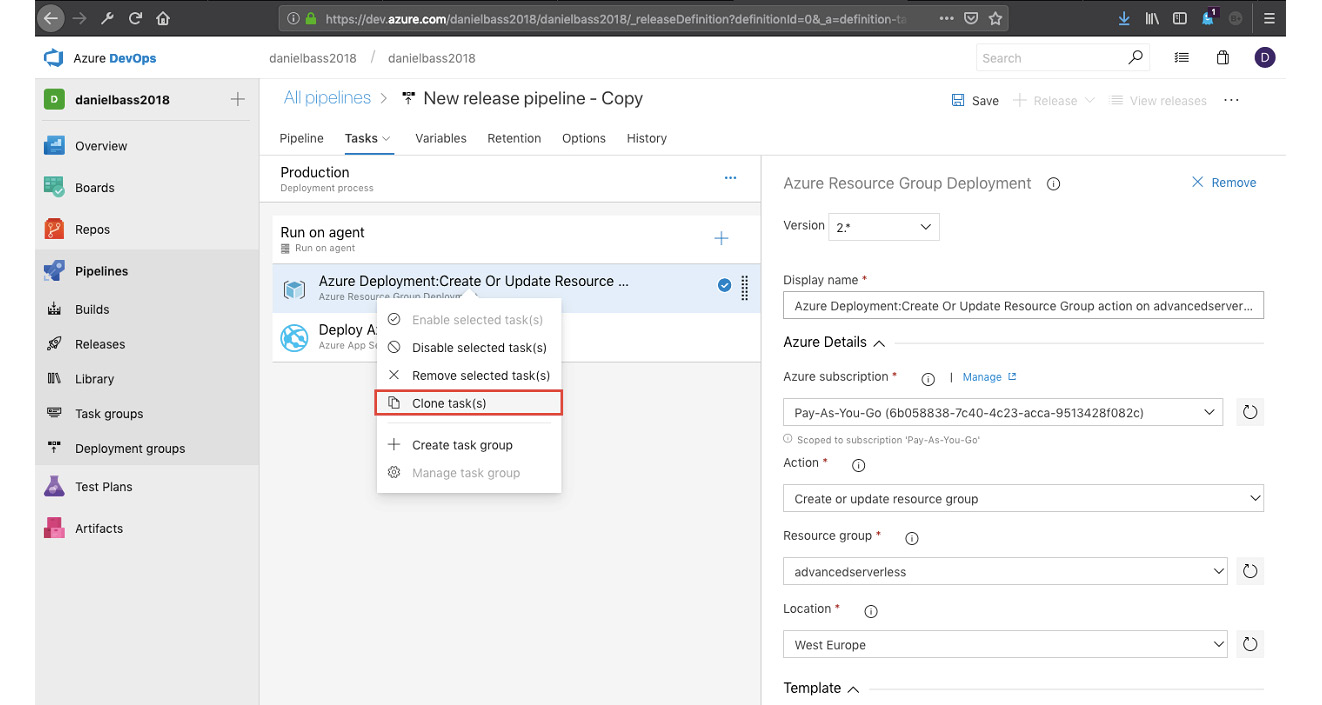Open the Location dropdown
The width and height of the screenshot is (1322, 705).
pyautogui.click(x=1005, y=645)
